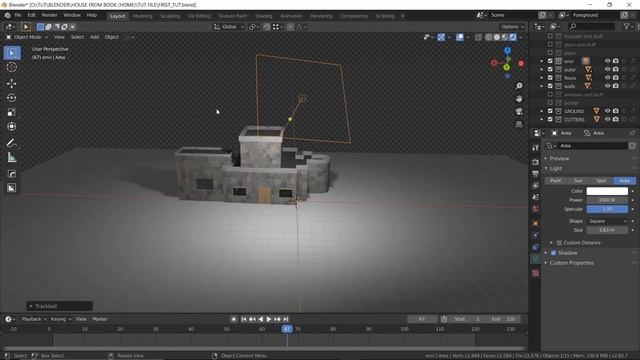Open the World properties tab
The image size is (640, 360).
pyautogui.click(x=536, y=209)
